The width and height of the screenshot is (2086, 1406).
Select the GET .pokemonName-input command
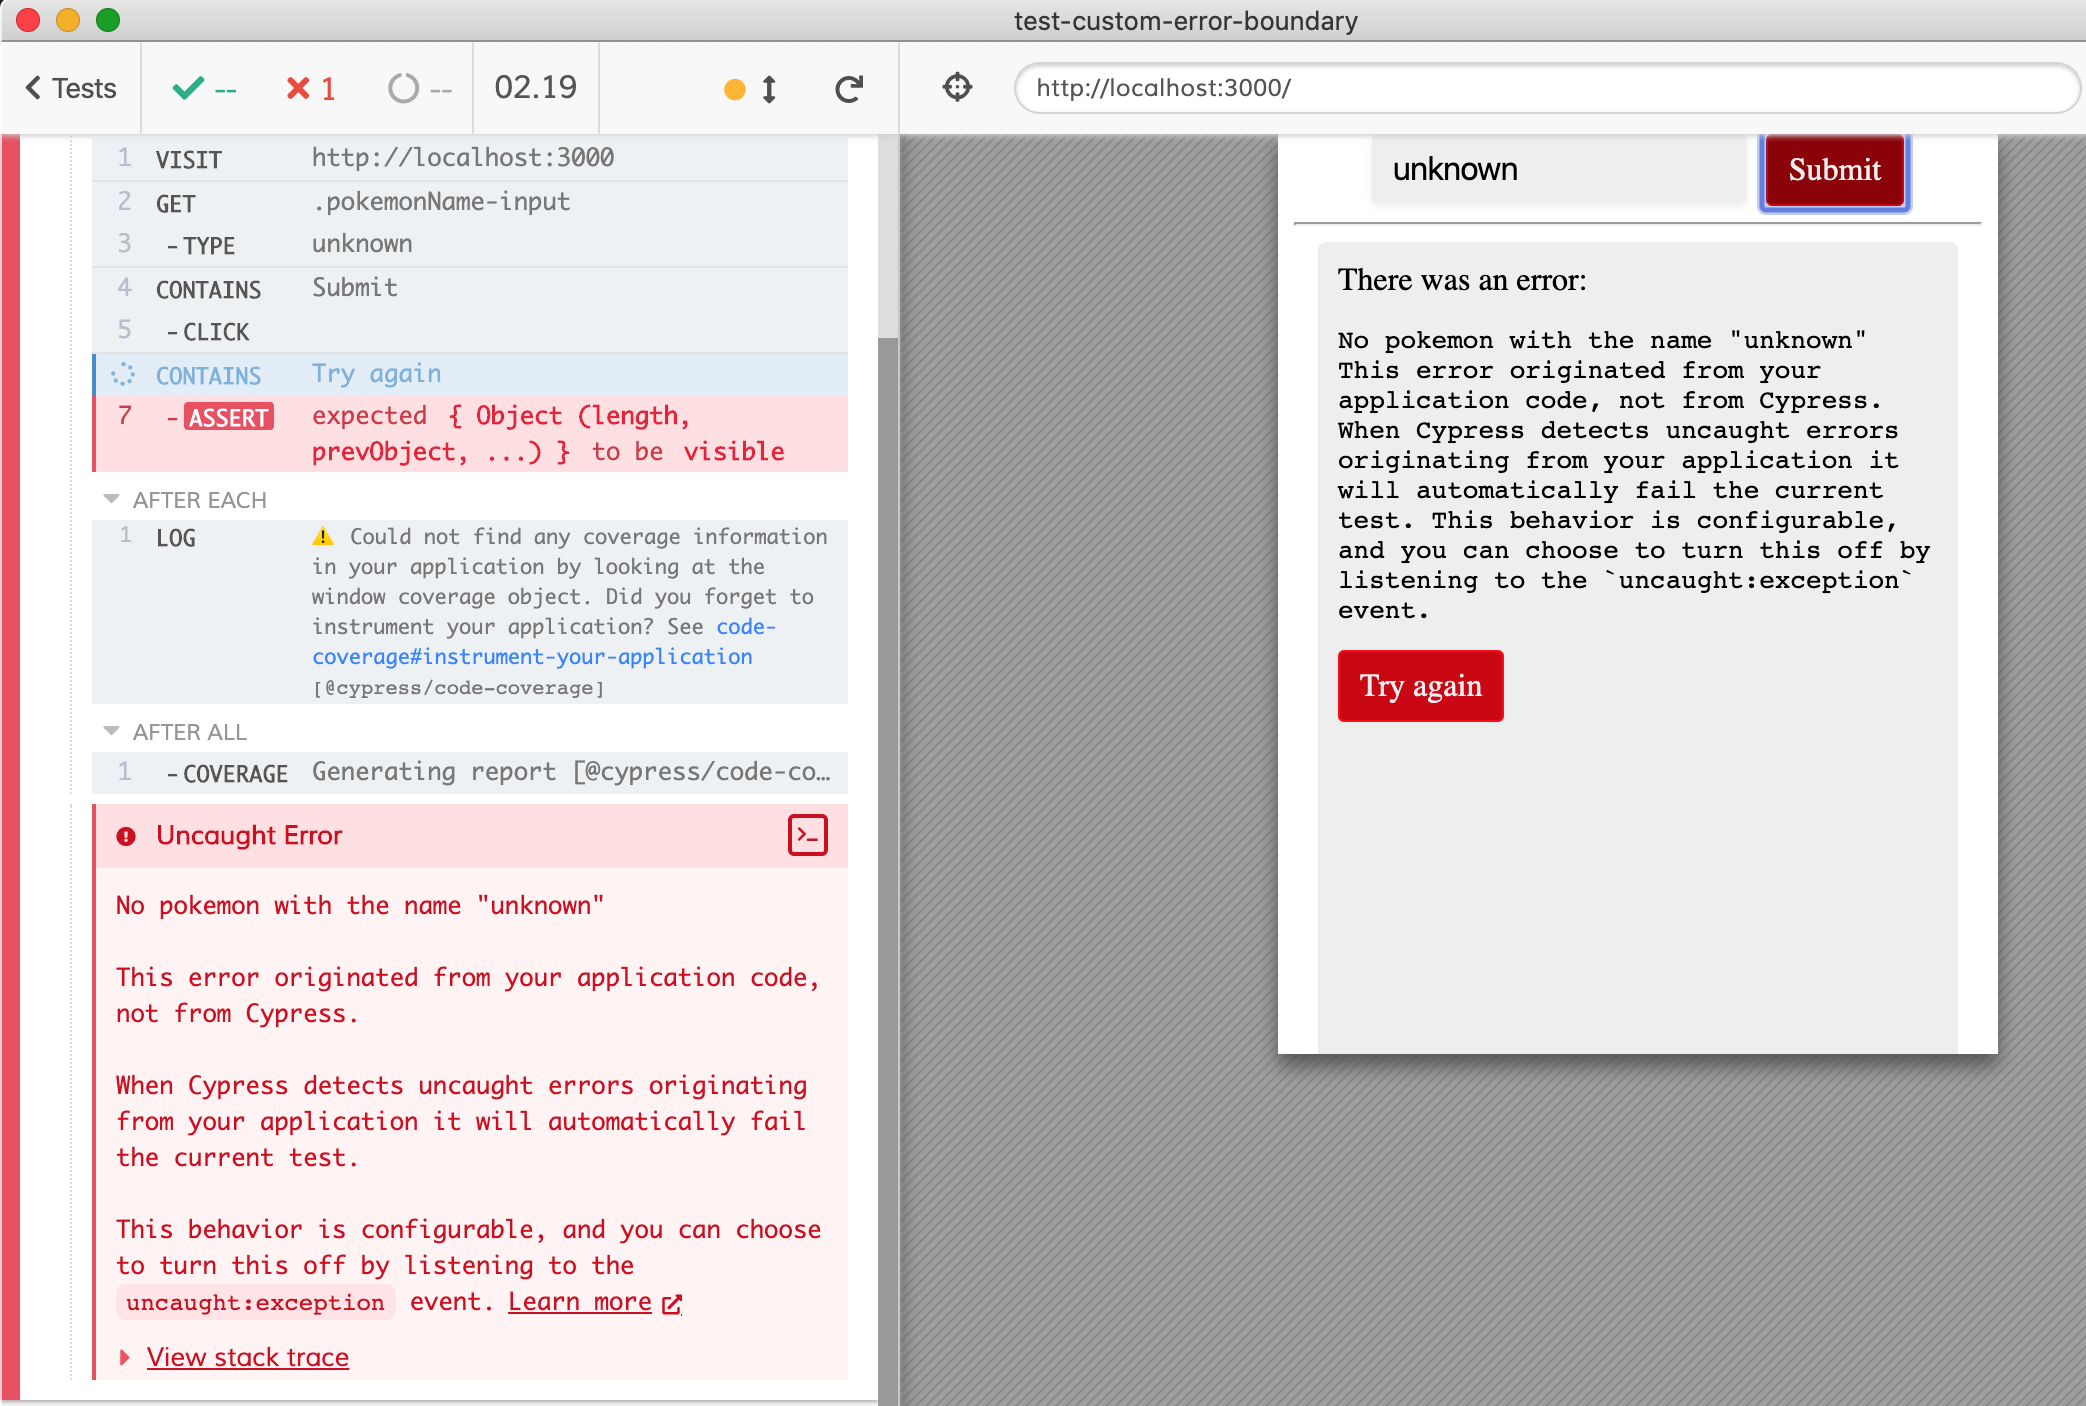pos(470,202)
